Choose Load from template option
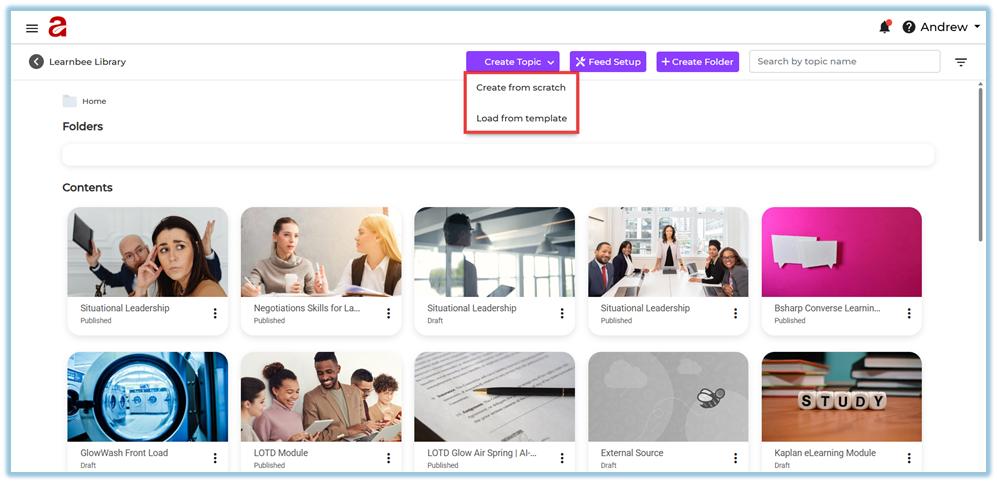This screenshot has height=483, width=997. tap(521, 118)
